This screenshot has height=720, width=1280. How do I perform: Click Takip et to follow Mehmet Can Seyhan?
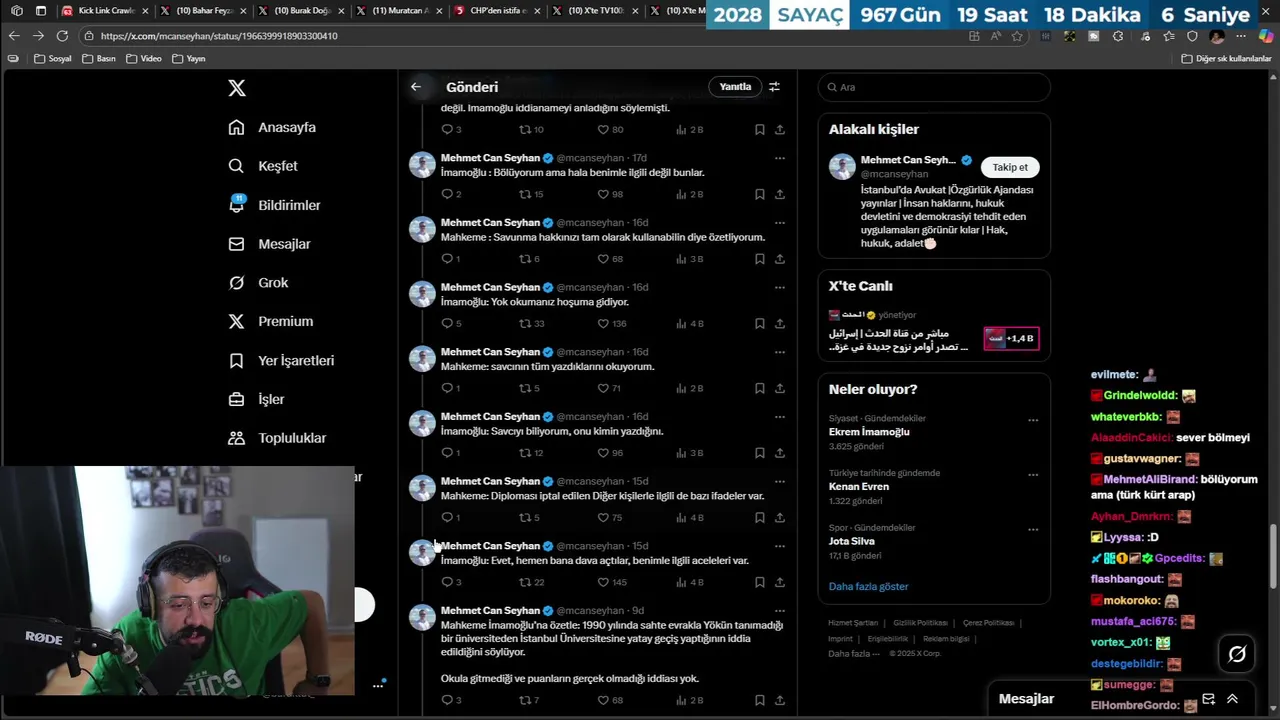pyautogui.click(x=1010, y=167)
